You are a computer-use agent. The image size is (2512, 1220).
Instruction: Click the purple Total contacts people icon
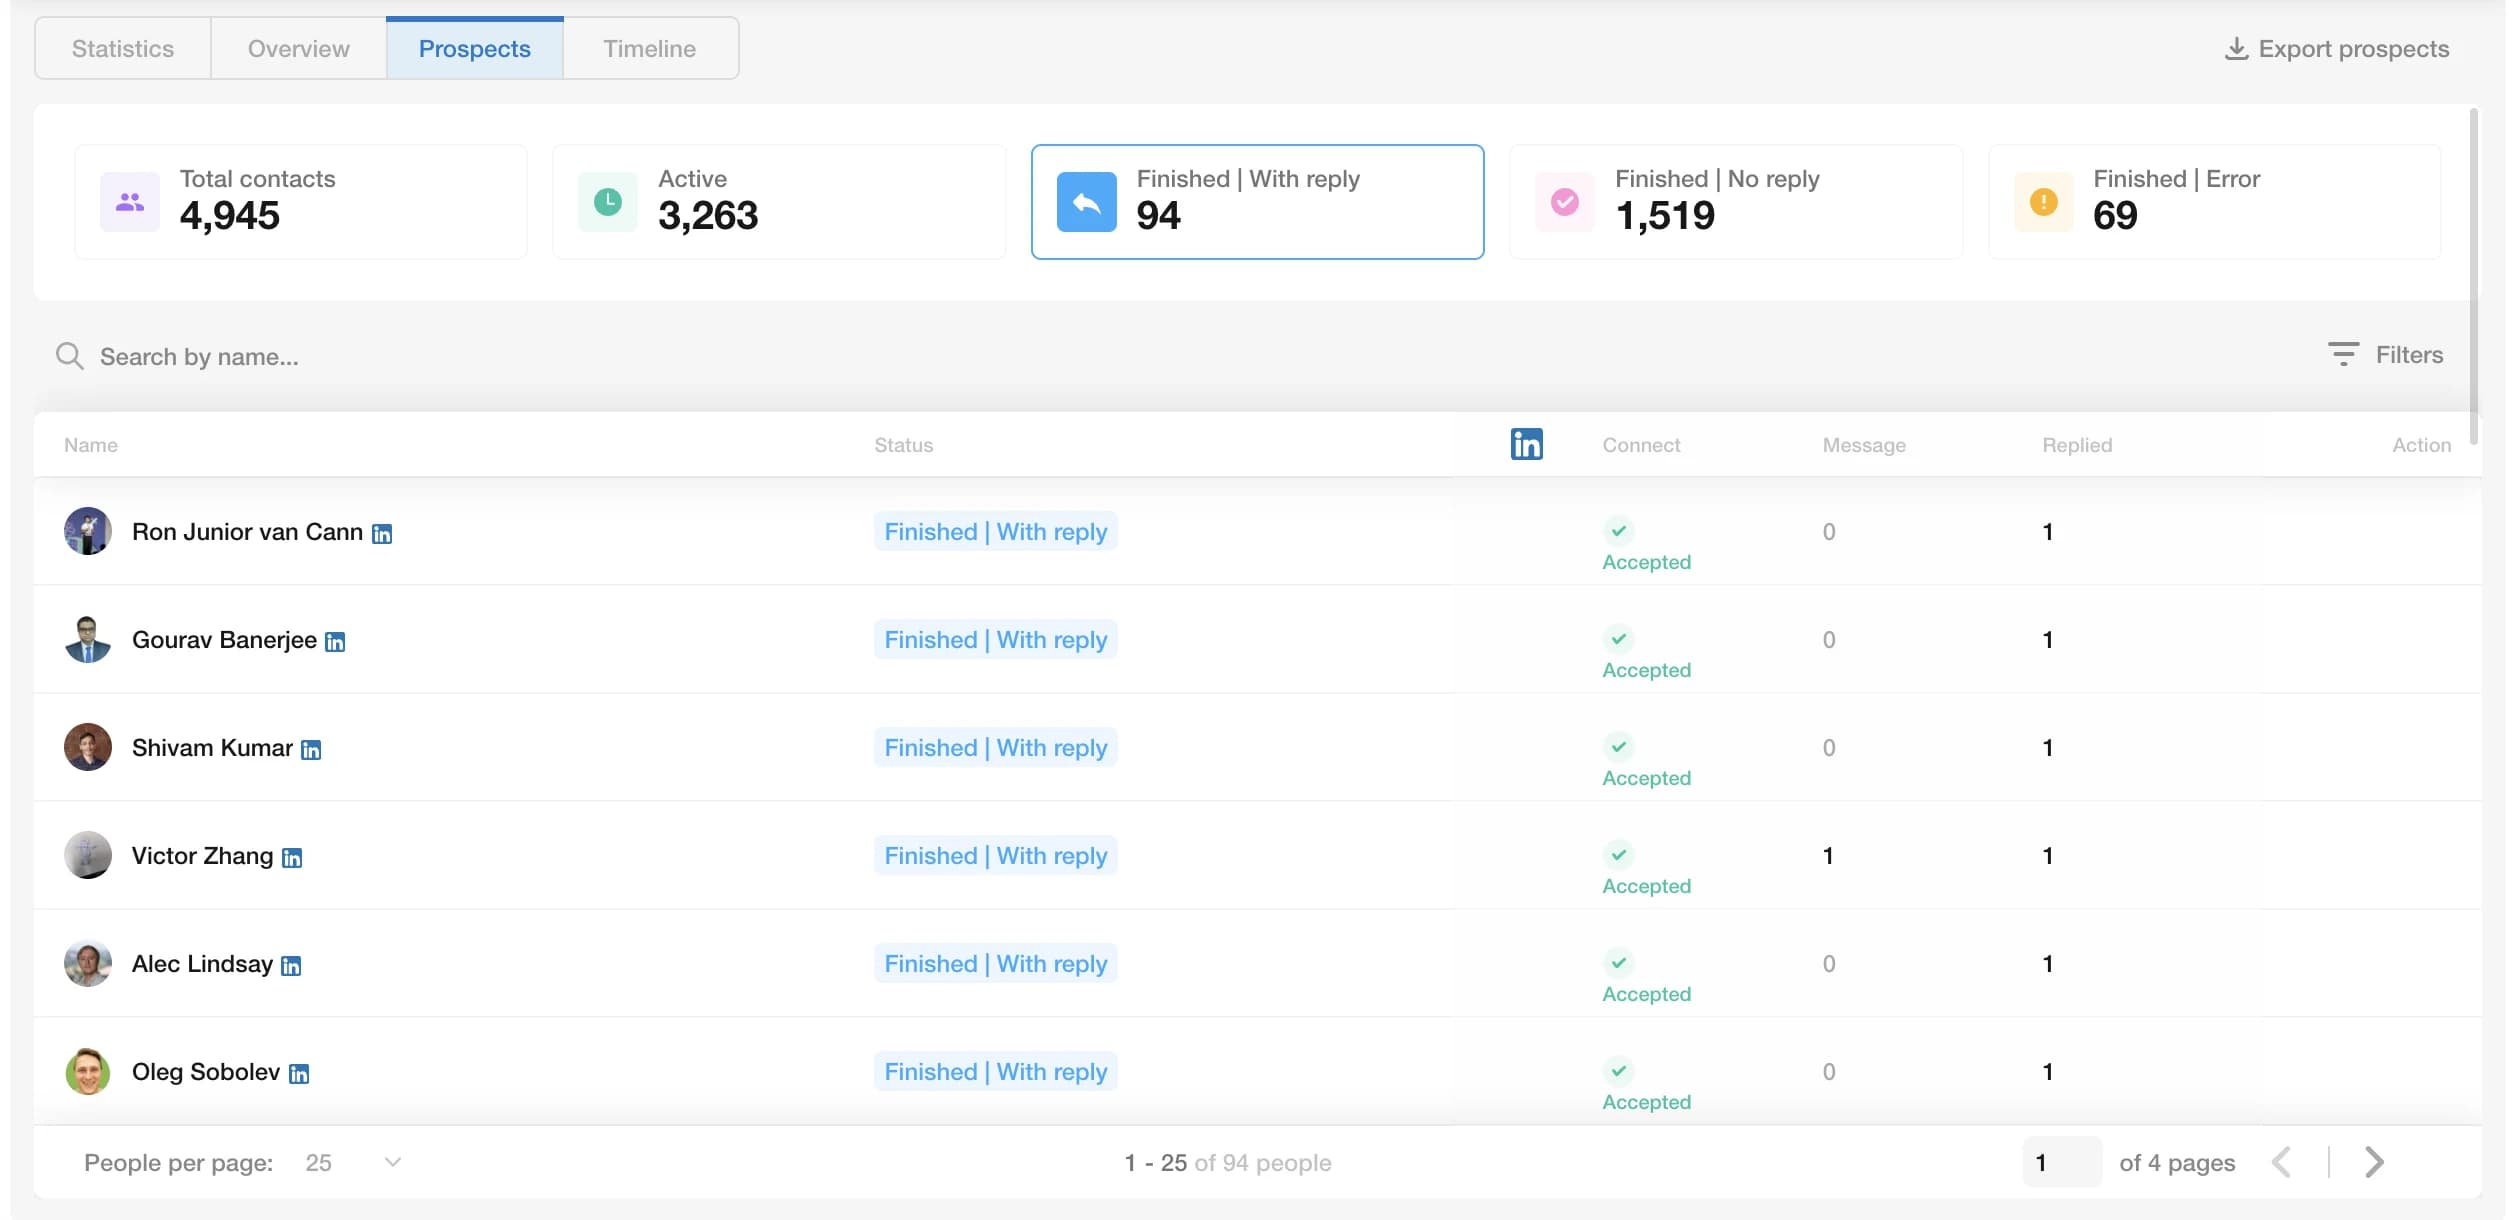[x=129, y=201]
